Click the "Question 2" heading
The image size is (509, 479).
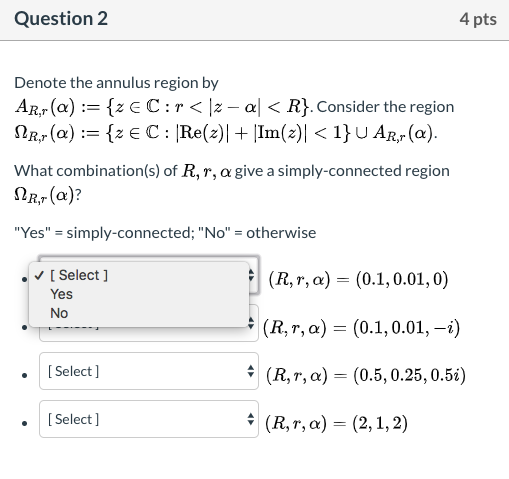click(x=61, y=18)
